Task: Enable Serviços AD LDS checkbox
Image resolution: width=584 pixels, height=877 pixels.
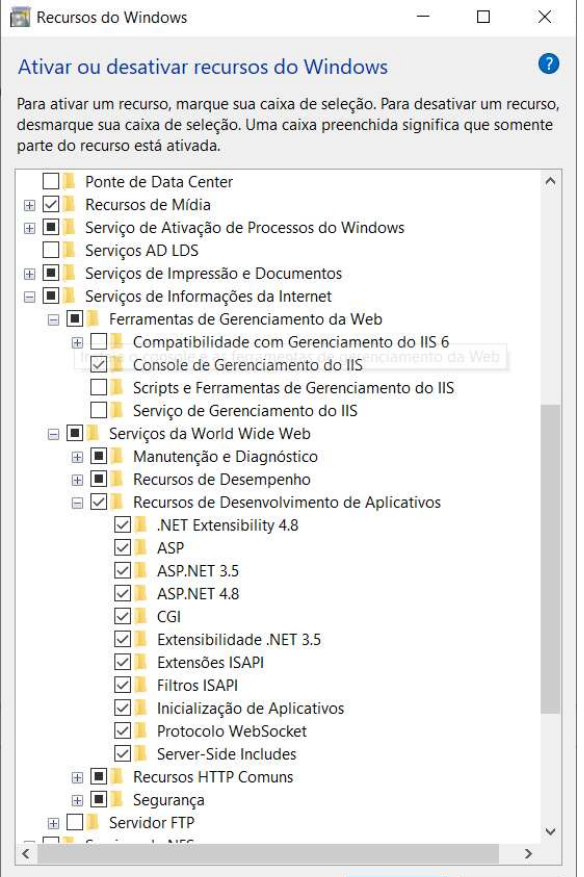Action: tap(51, 250)
